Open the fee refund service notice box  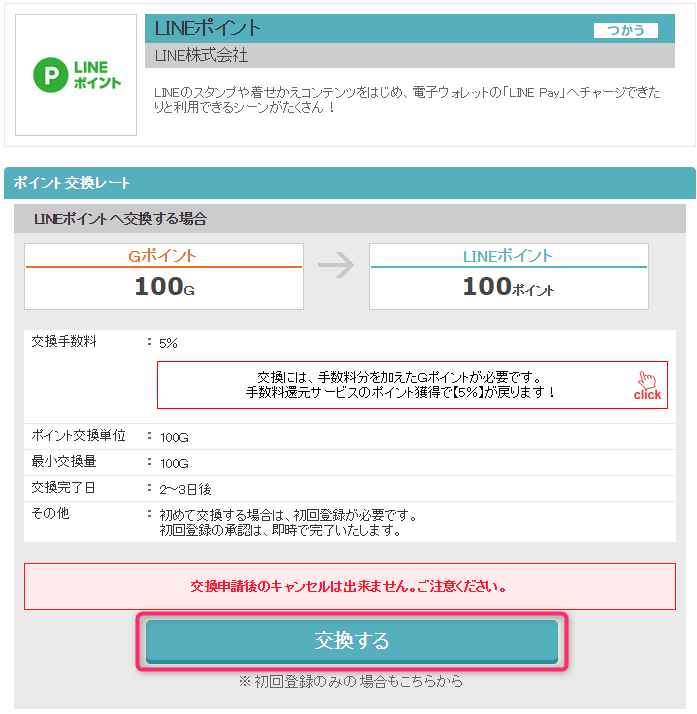[x=412, y=385]
